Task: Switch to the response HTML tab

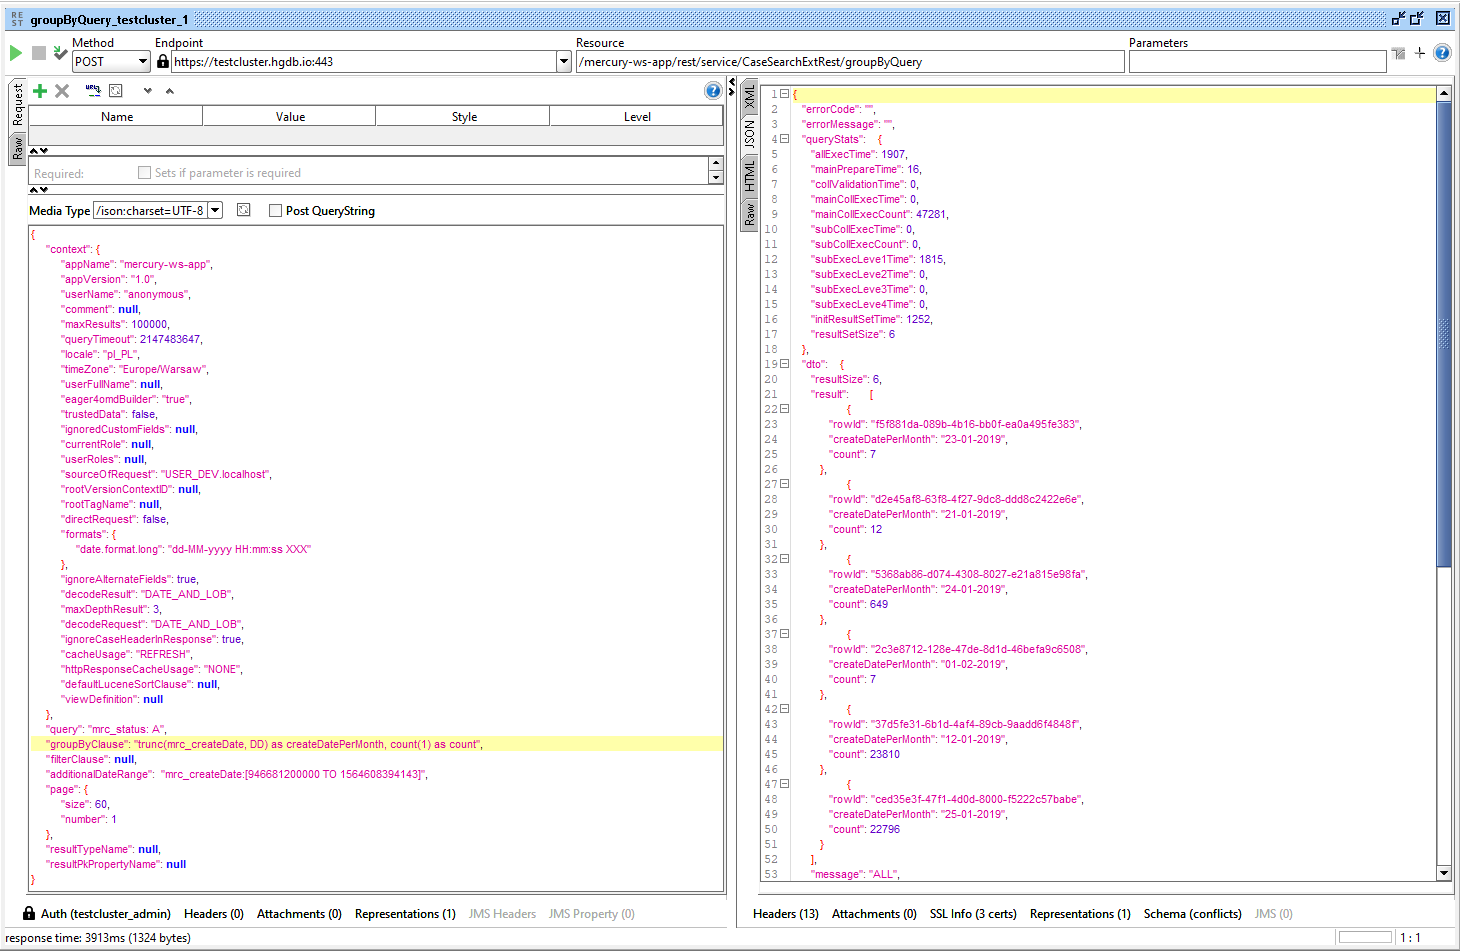Action: pos(750,176)
